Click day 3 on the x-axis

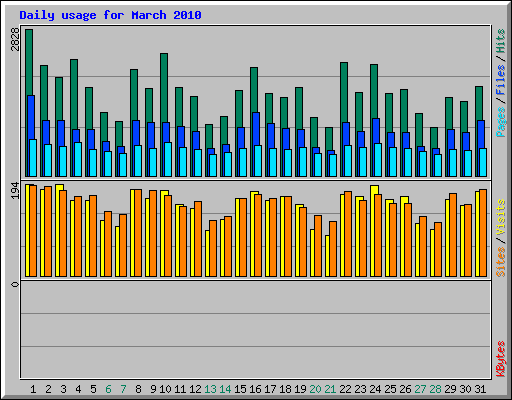tap(63, 389)
